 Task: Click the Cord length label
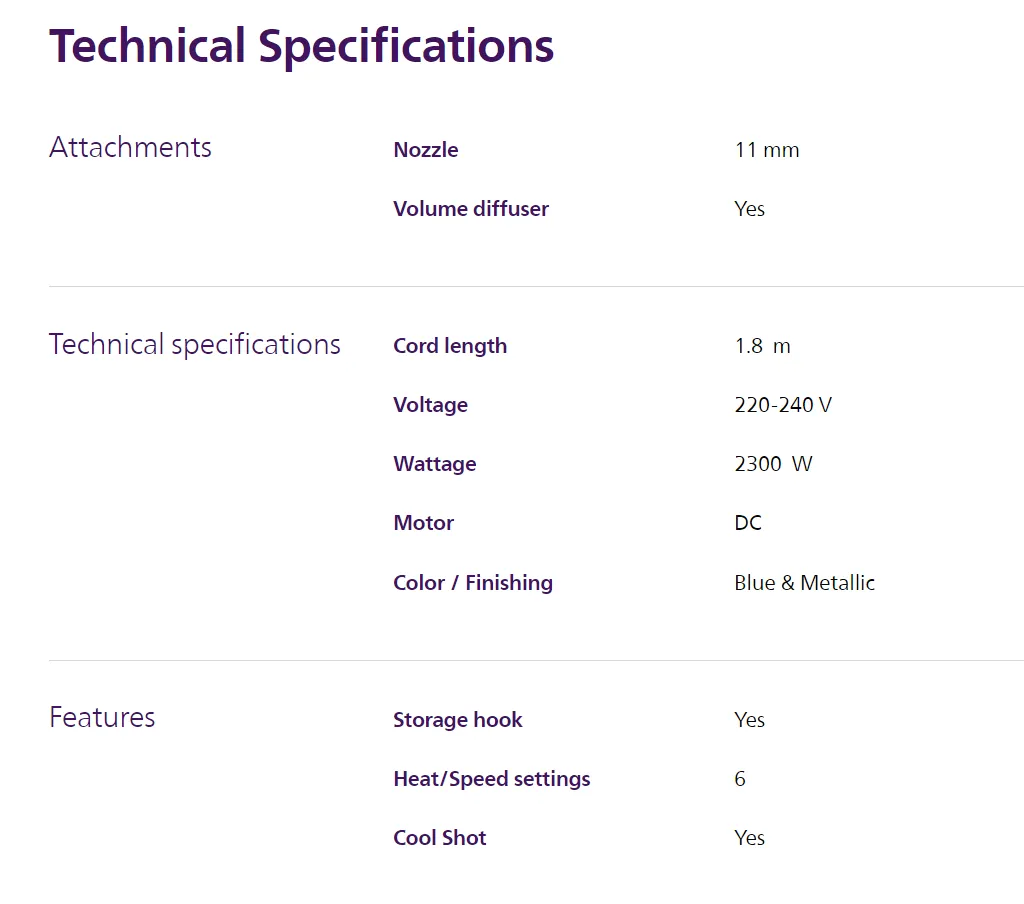(x=450, y=346)
